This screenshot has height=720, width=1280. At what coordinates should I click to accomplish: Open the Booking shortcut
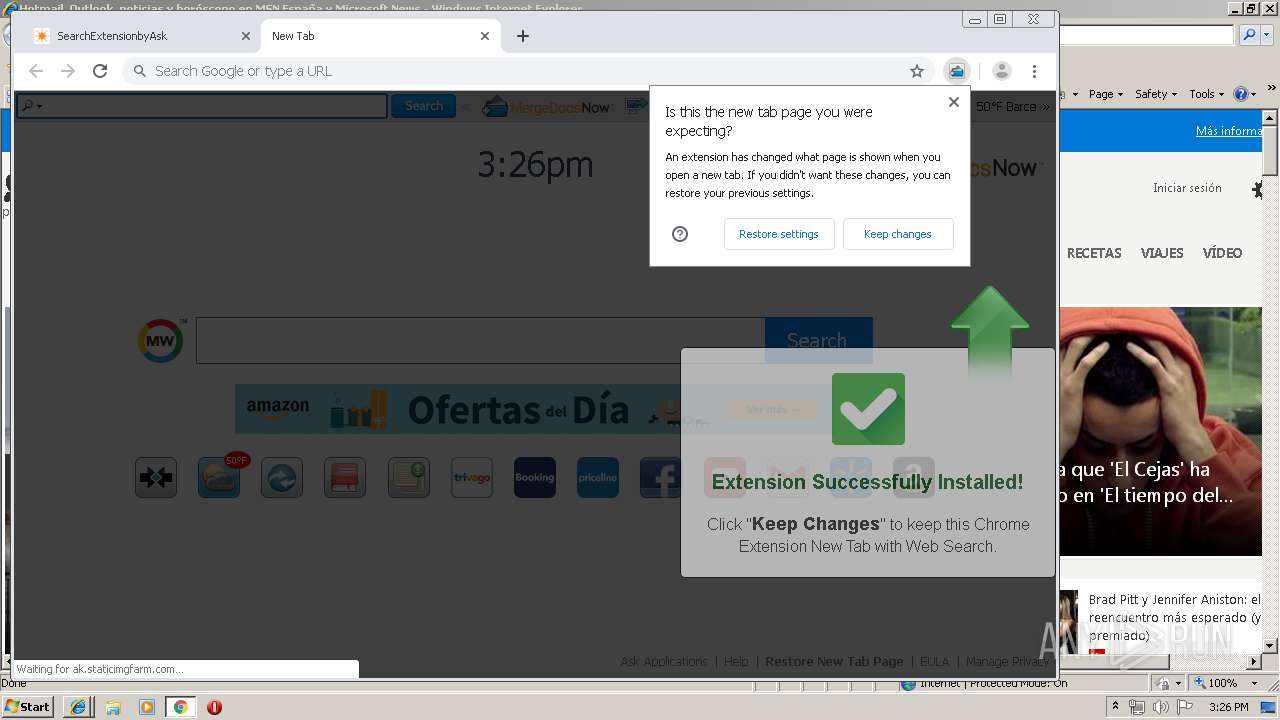click(535, 478)
